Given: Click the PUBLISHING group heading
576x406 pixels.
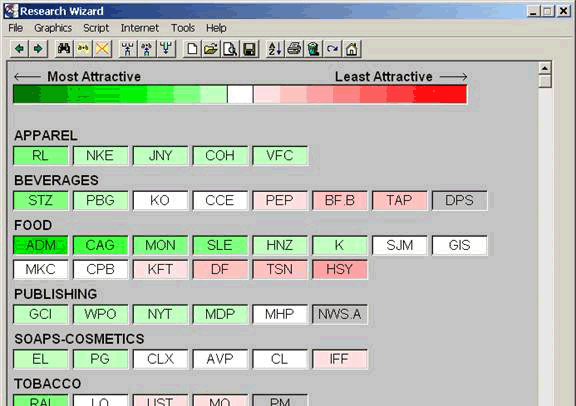Looking at the screenshot, I should [x=55, y=294].
